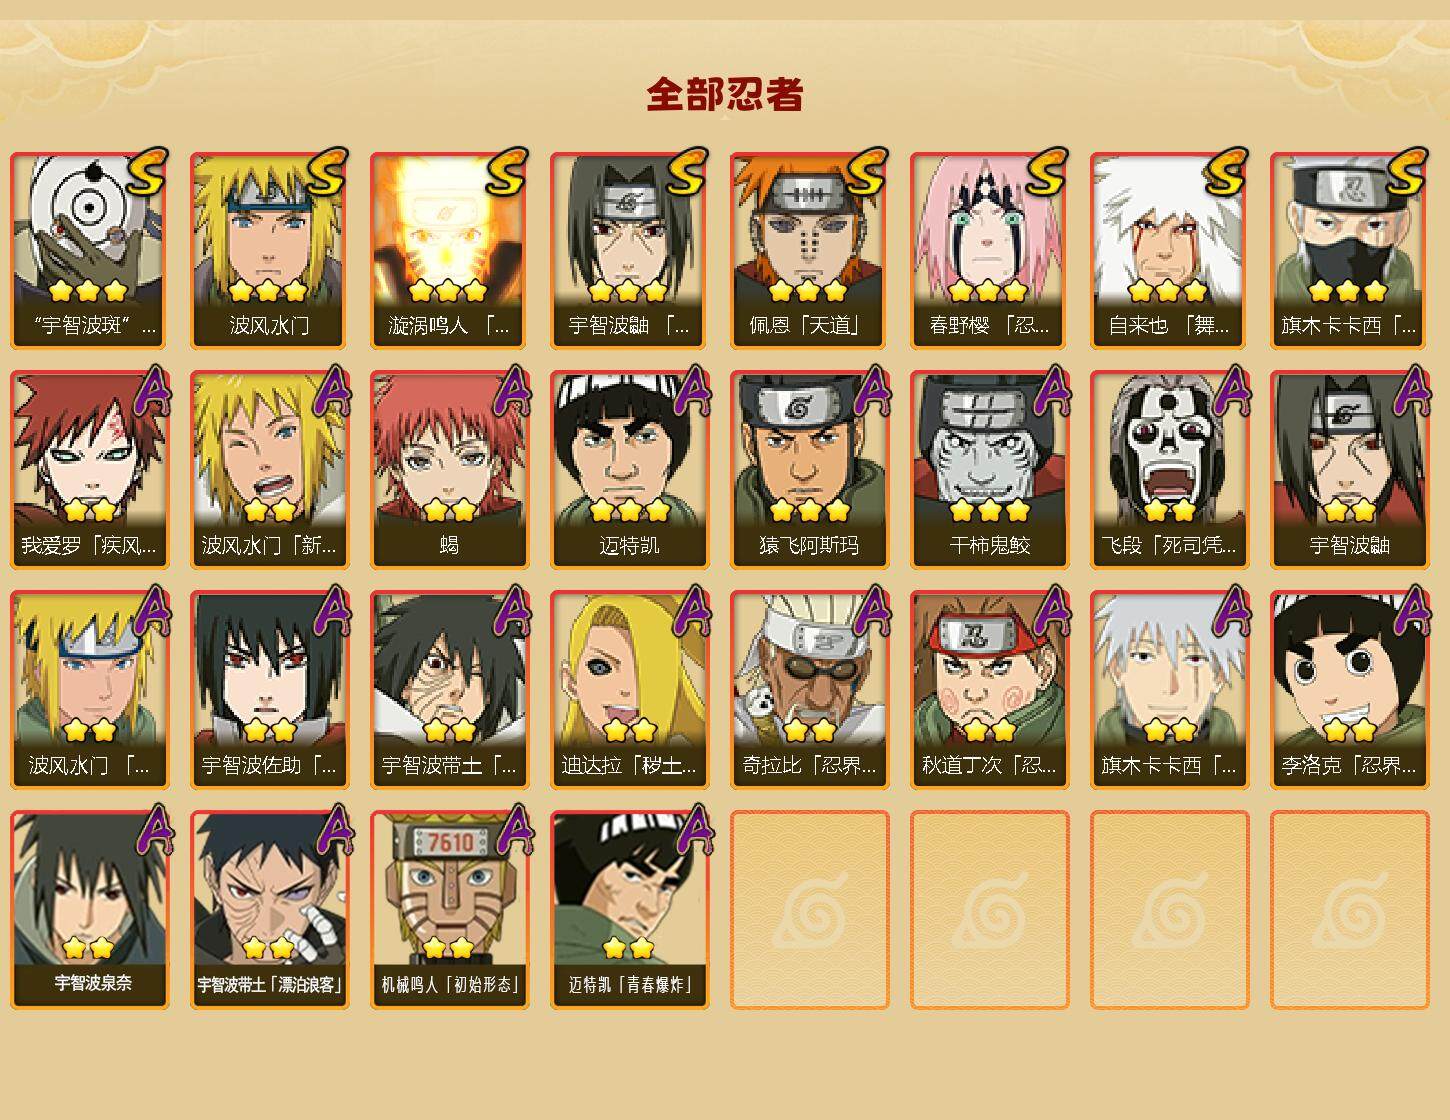Select the 猿飞阿斯玛 ninja card
Screen dimensions: 1450x1120
click(x=809, y=470)
